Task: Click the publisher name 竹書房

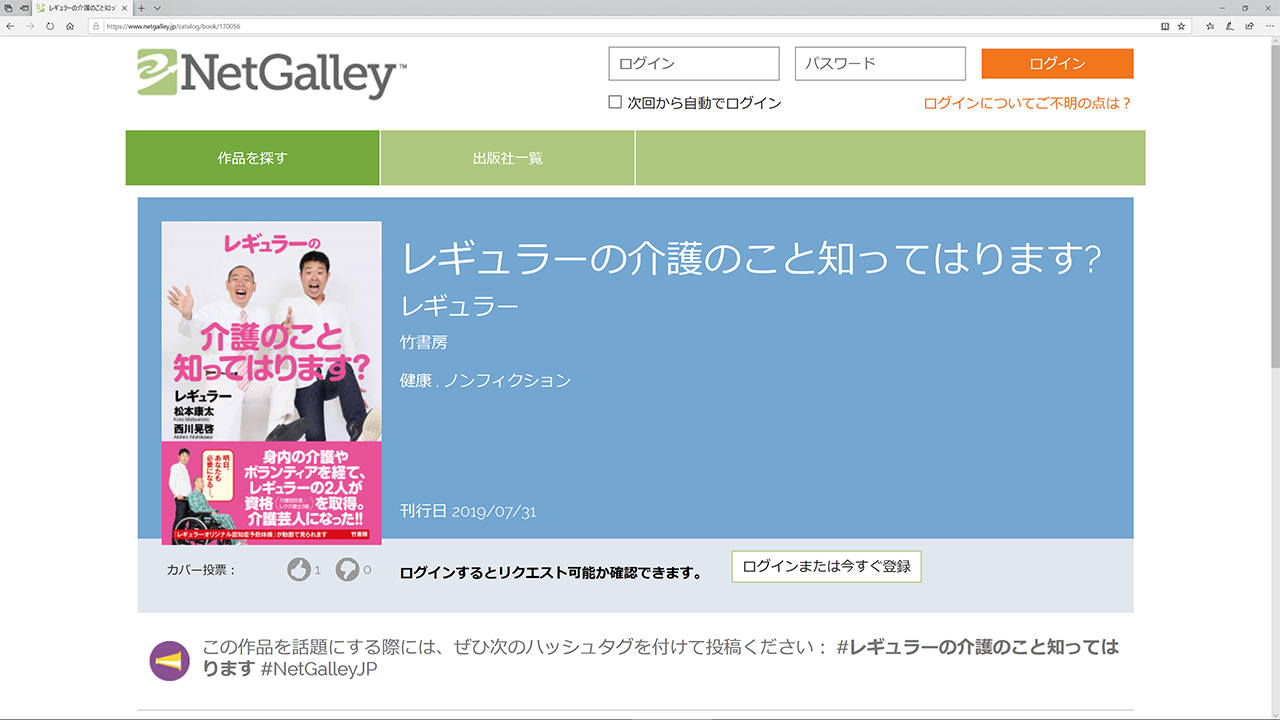Action: 423,342
